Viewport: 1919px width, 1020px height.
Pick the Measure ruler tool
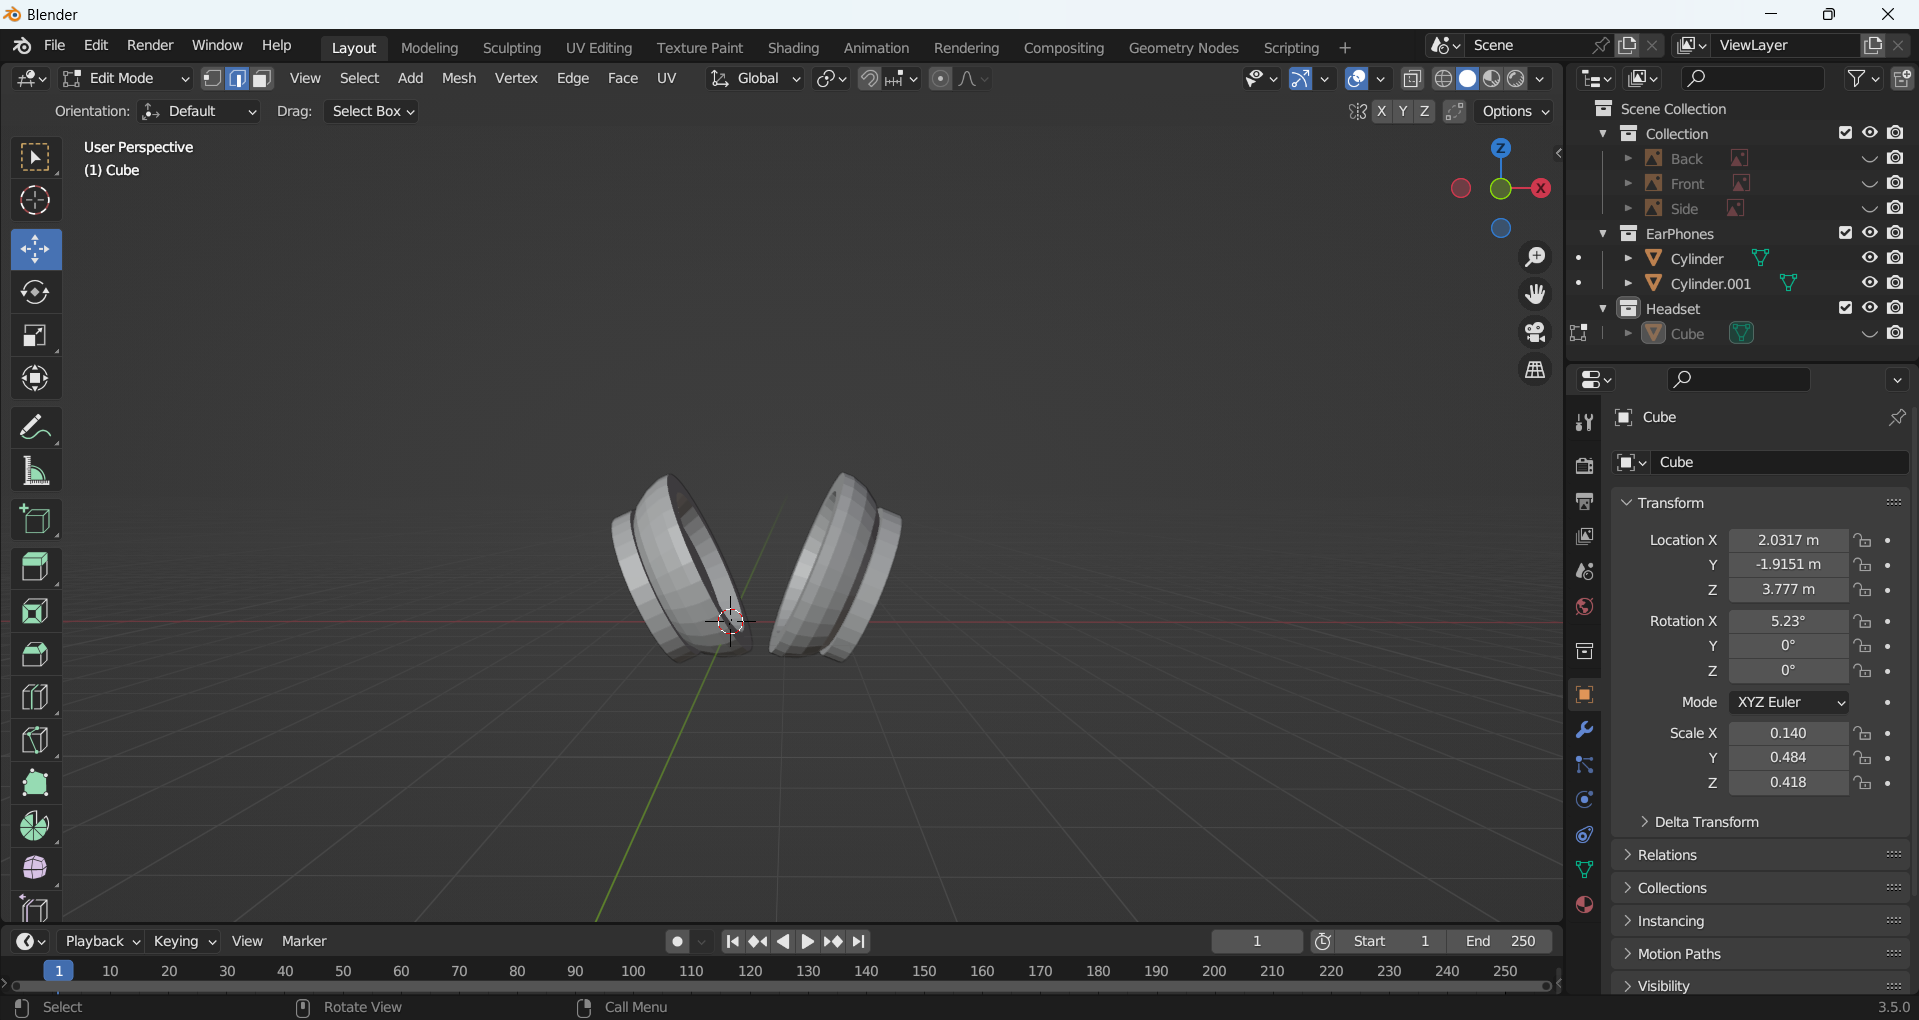coord(35,471)
